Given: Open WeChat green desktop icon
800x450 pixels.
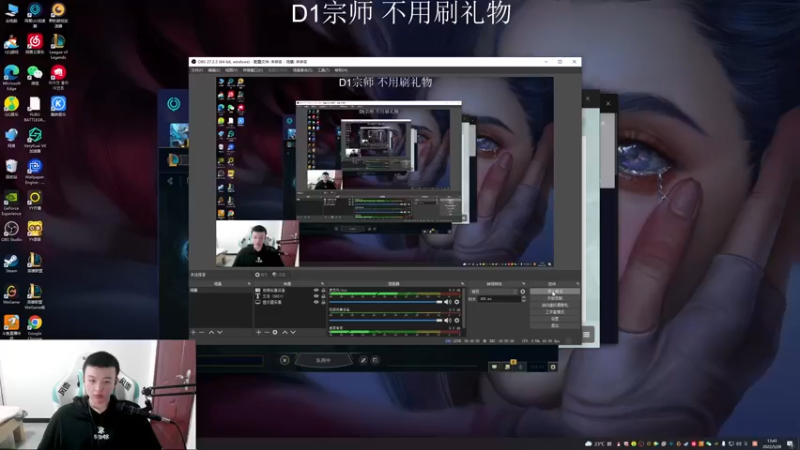Looking at the screenshot, I should click(x=35, y=73).
